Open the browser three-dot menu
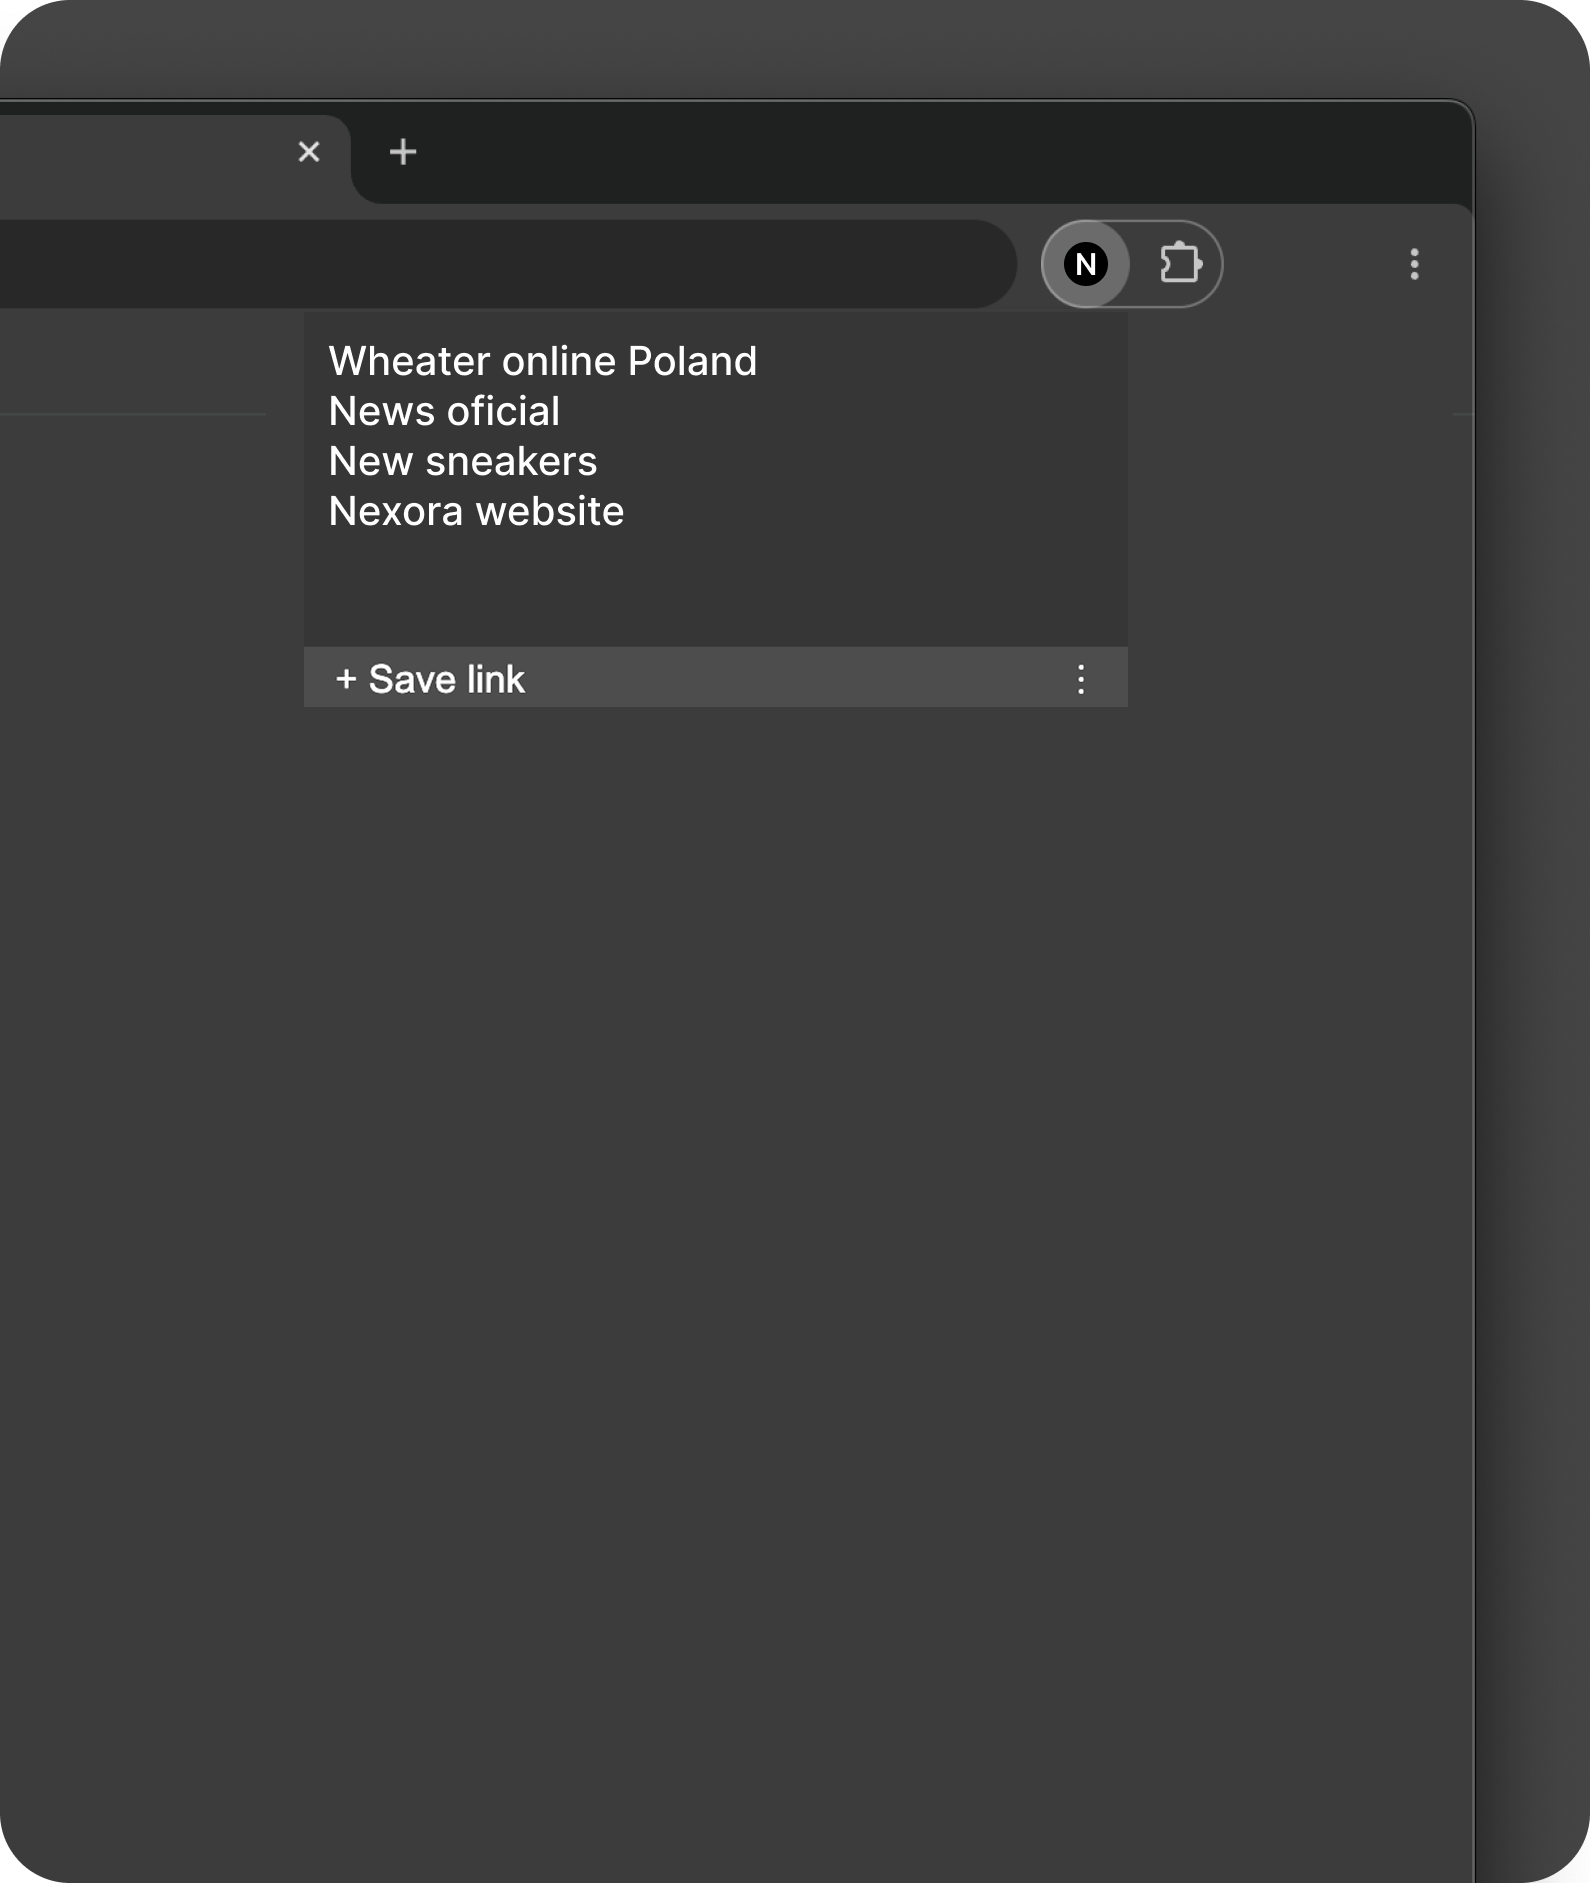The width and height of the screenshot is (1590, 1883). tap(1414, 264)
